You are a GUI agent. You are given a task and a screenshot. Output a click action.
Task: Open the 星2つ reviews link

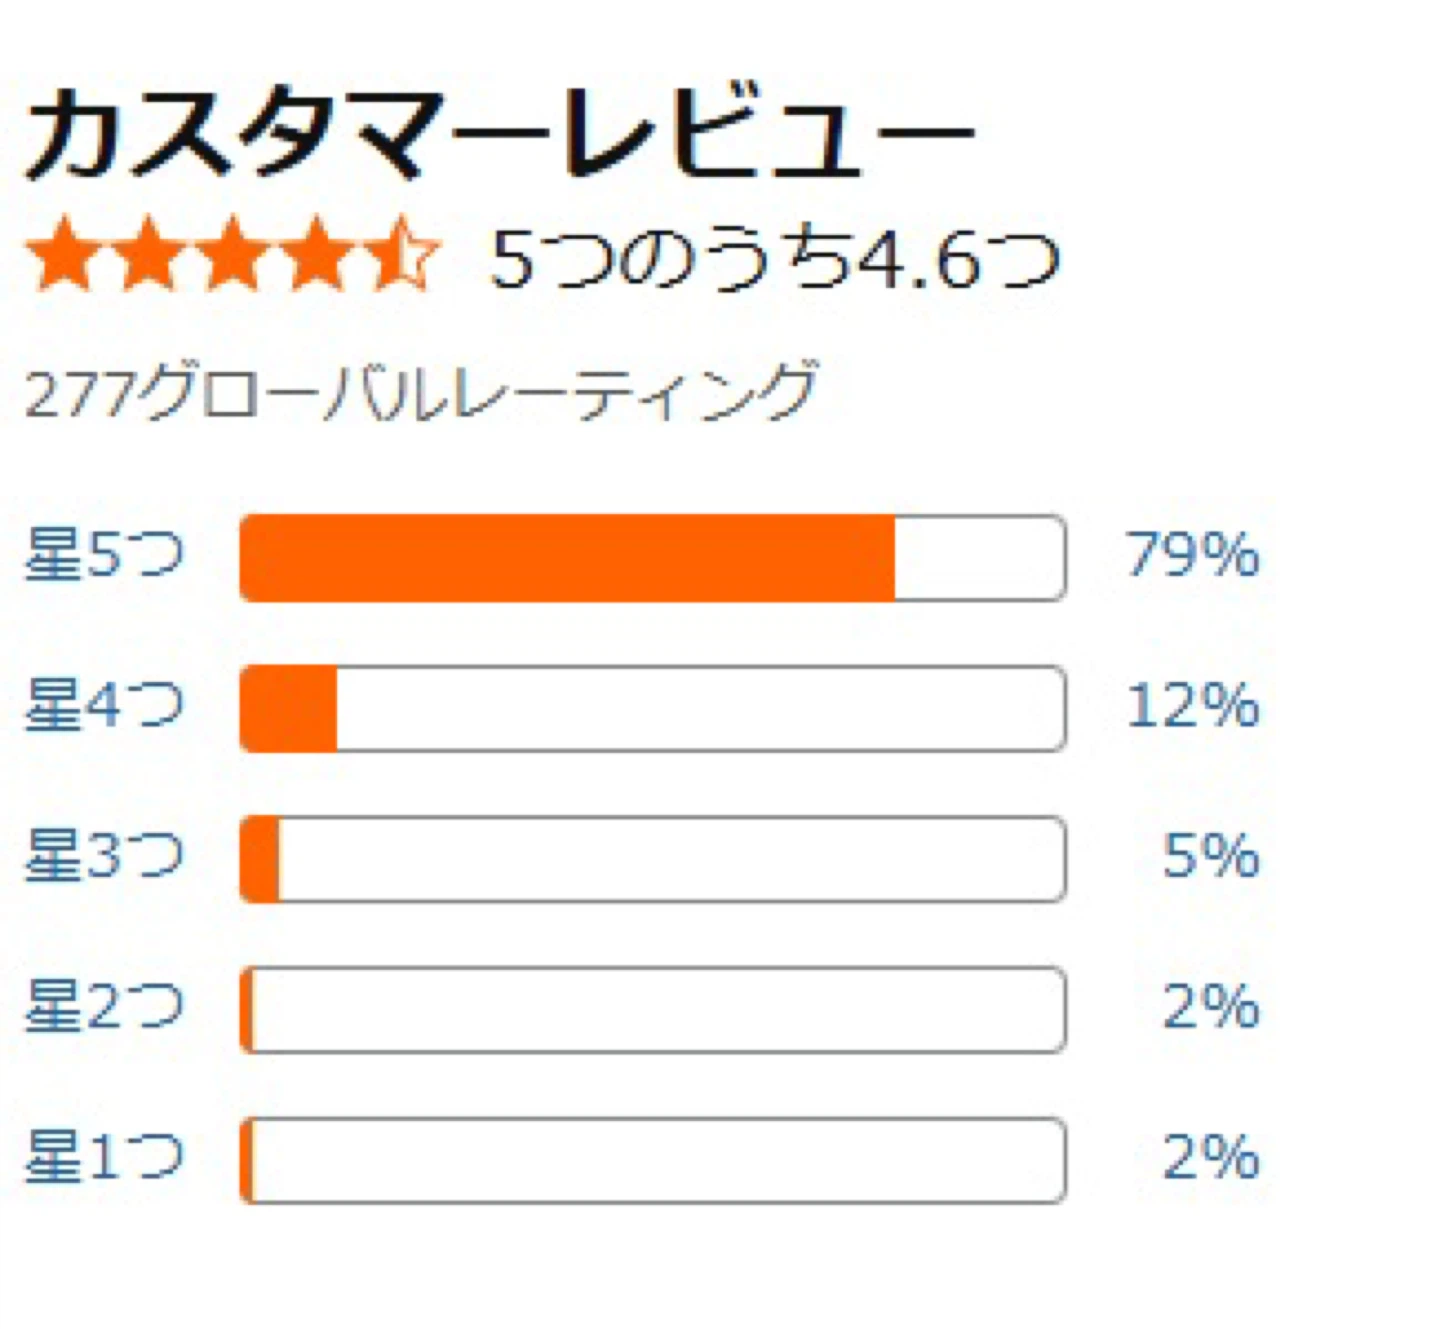click(x=105, y=1007)
